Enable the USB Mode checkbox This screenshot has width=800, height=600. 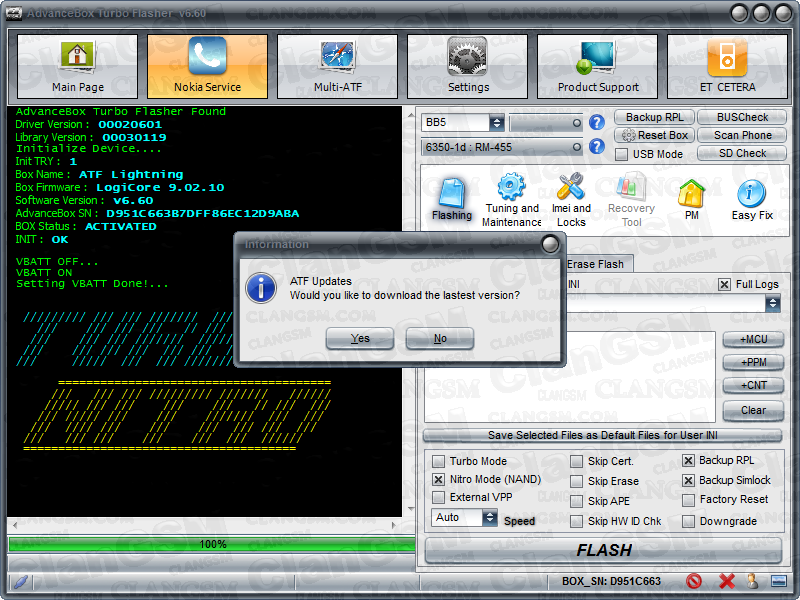coord(621,154)
